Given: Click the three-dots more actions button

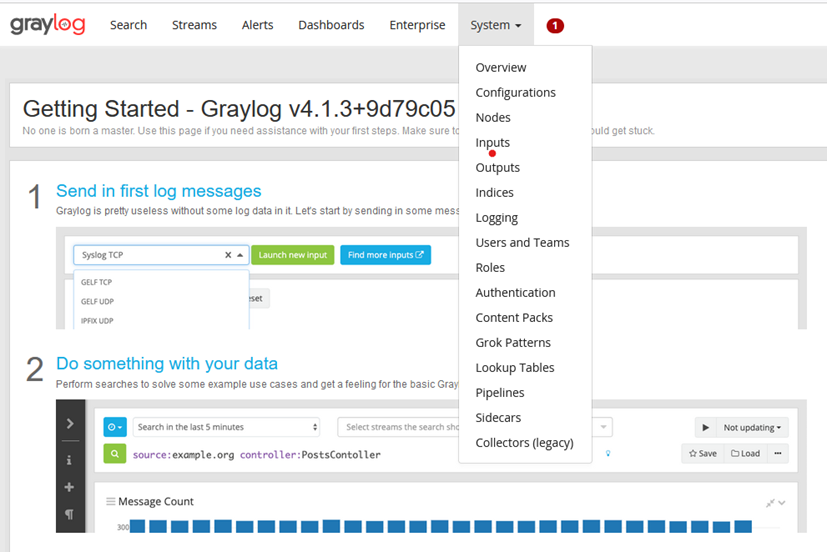Looking at the screenshot, I should pyautogui.click(x=778, y=453).
